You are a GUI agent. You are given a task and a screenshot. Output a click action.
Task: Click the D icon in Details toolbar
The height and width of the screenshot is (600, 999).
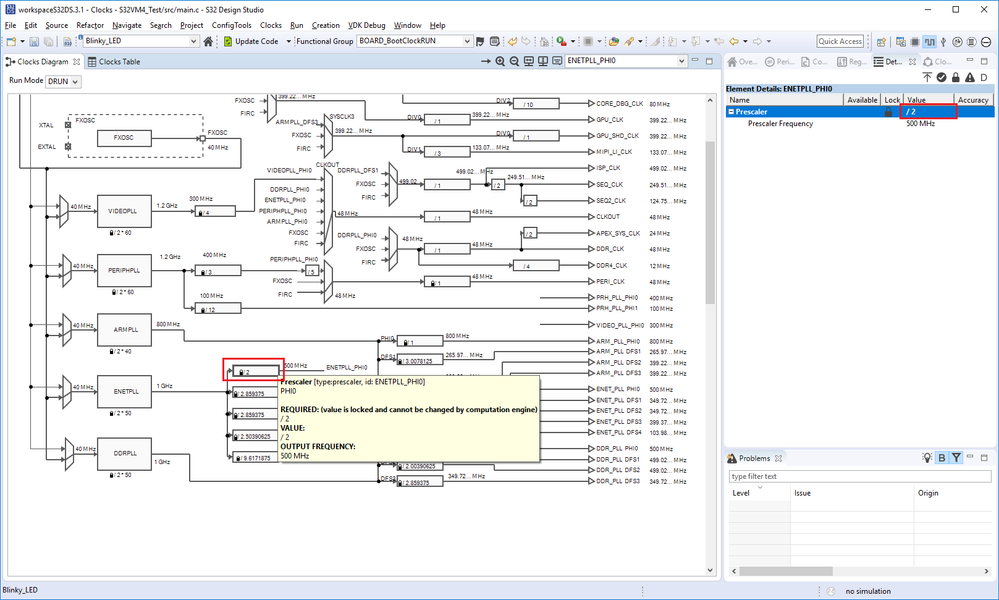pyautogui.click(x=984, y=77)
